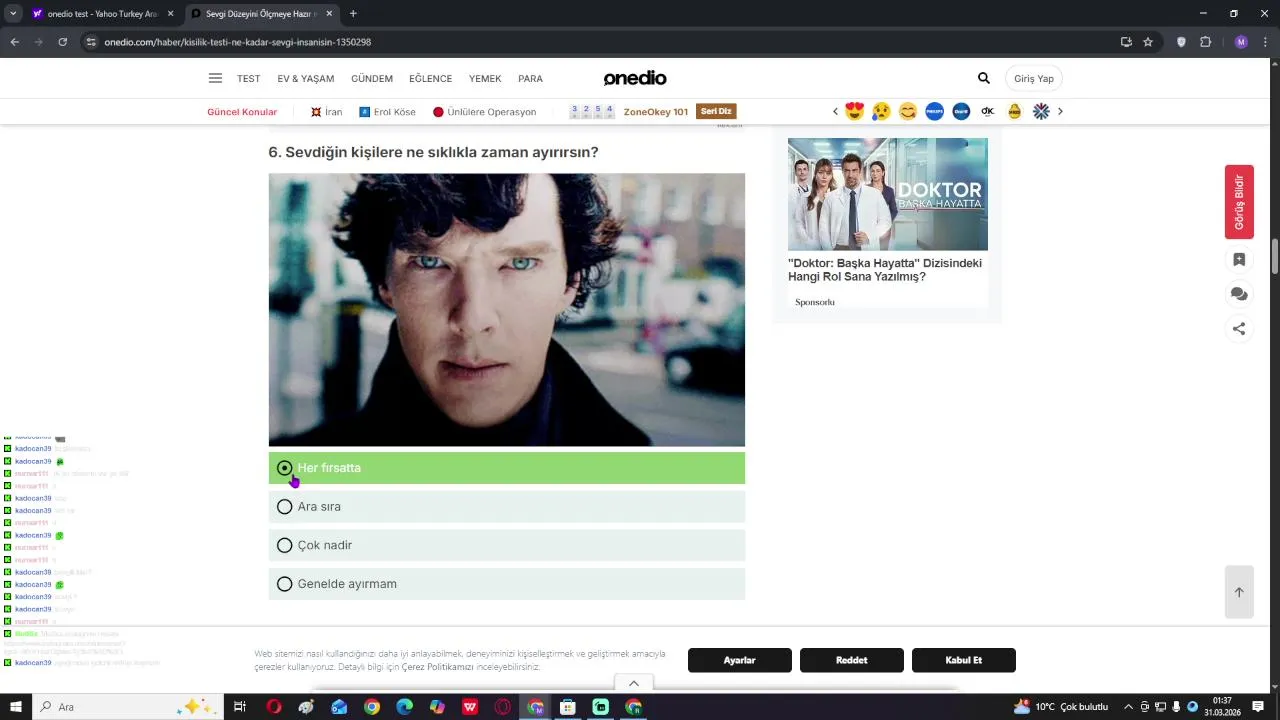Open the Doktor Başka Hayatta sponsored thumbnail
This screenshot has width=1280, height=720.
coord(888,194)
